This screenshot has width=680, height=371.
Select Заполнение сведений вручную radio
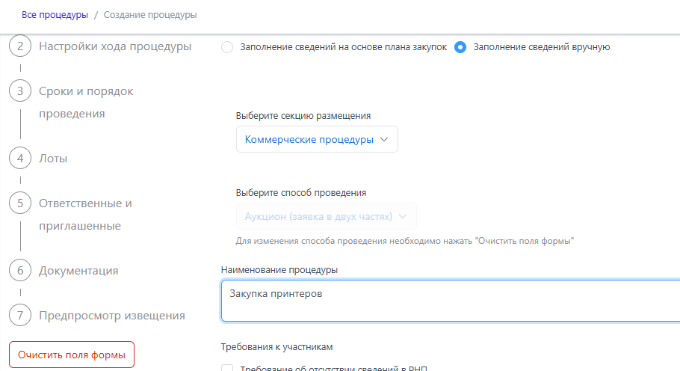[x=460, y=47]
